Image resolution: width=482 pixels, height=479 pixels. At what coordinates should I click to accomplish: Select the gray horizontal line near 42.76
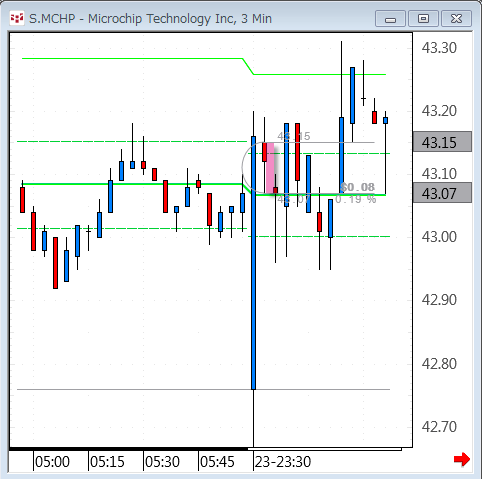coord(203,389)
